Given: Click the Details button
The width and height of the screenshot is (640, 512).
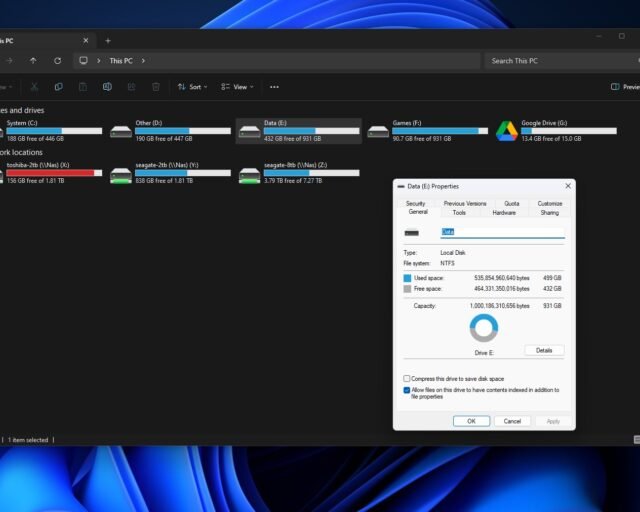Looking at the screenshot, I should (544, 350).
